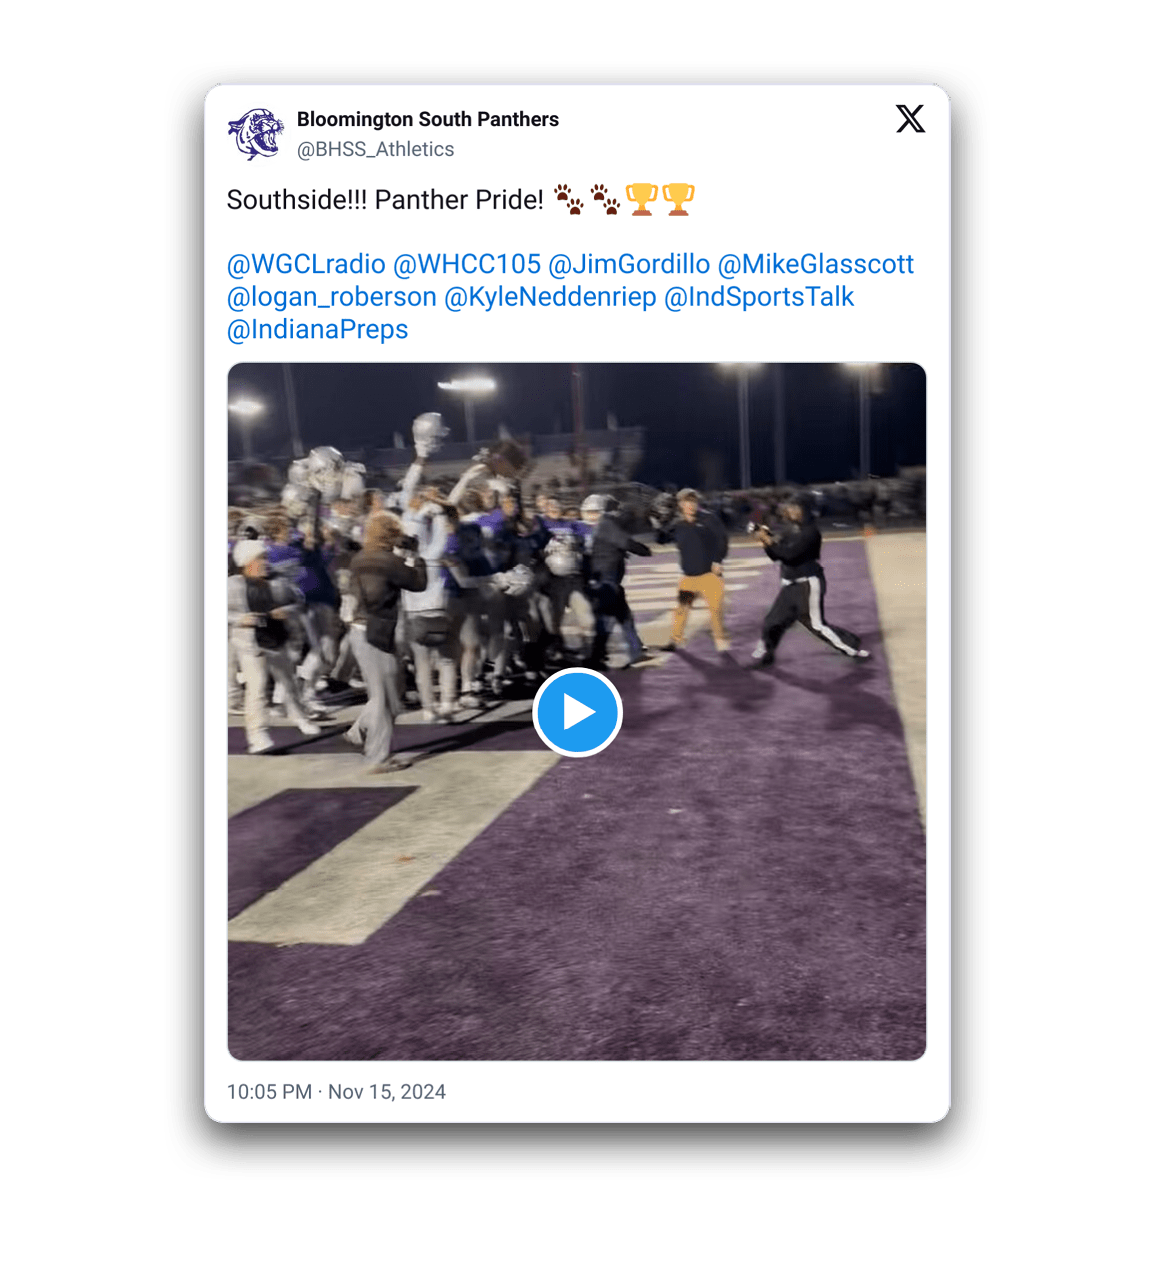Click the first trophy emoji
This screenshot has height=1288, width=1153.
pos(641,199)
